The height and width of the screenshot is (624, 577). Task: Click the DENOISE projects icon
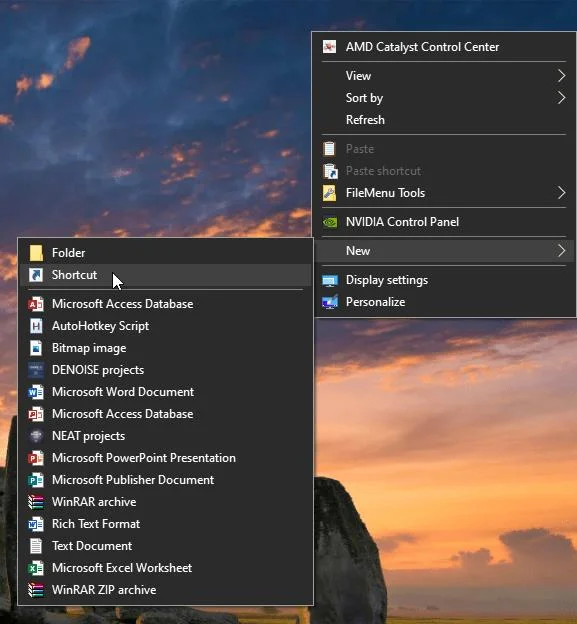[36, 370]
